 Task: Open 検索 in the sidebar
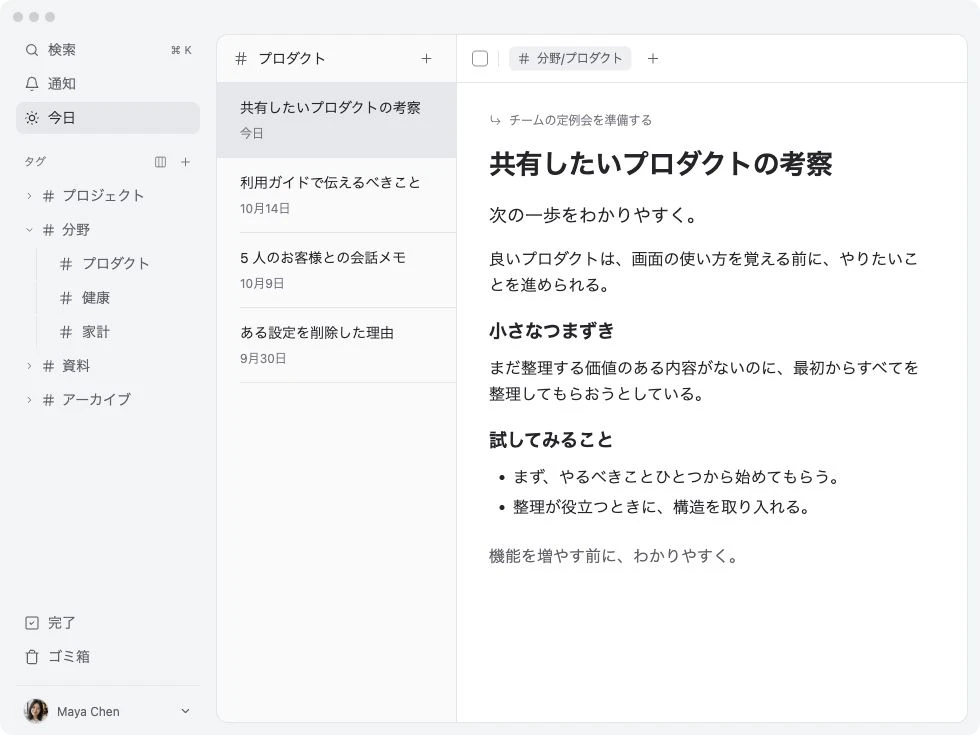pyautogui.click(x=108, y=50)
